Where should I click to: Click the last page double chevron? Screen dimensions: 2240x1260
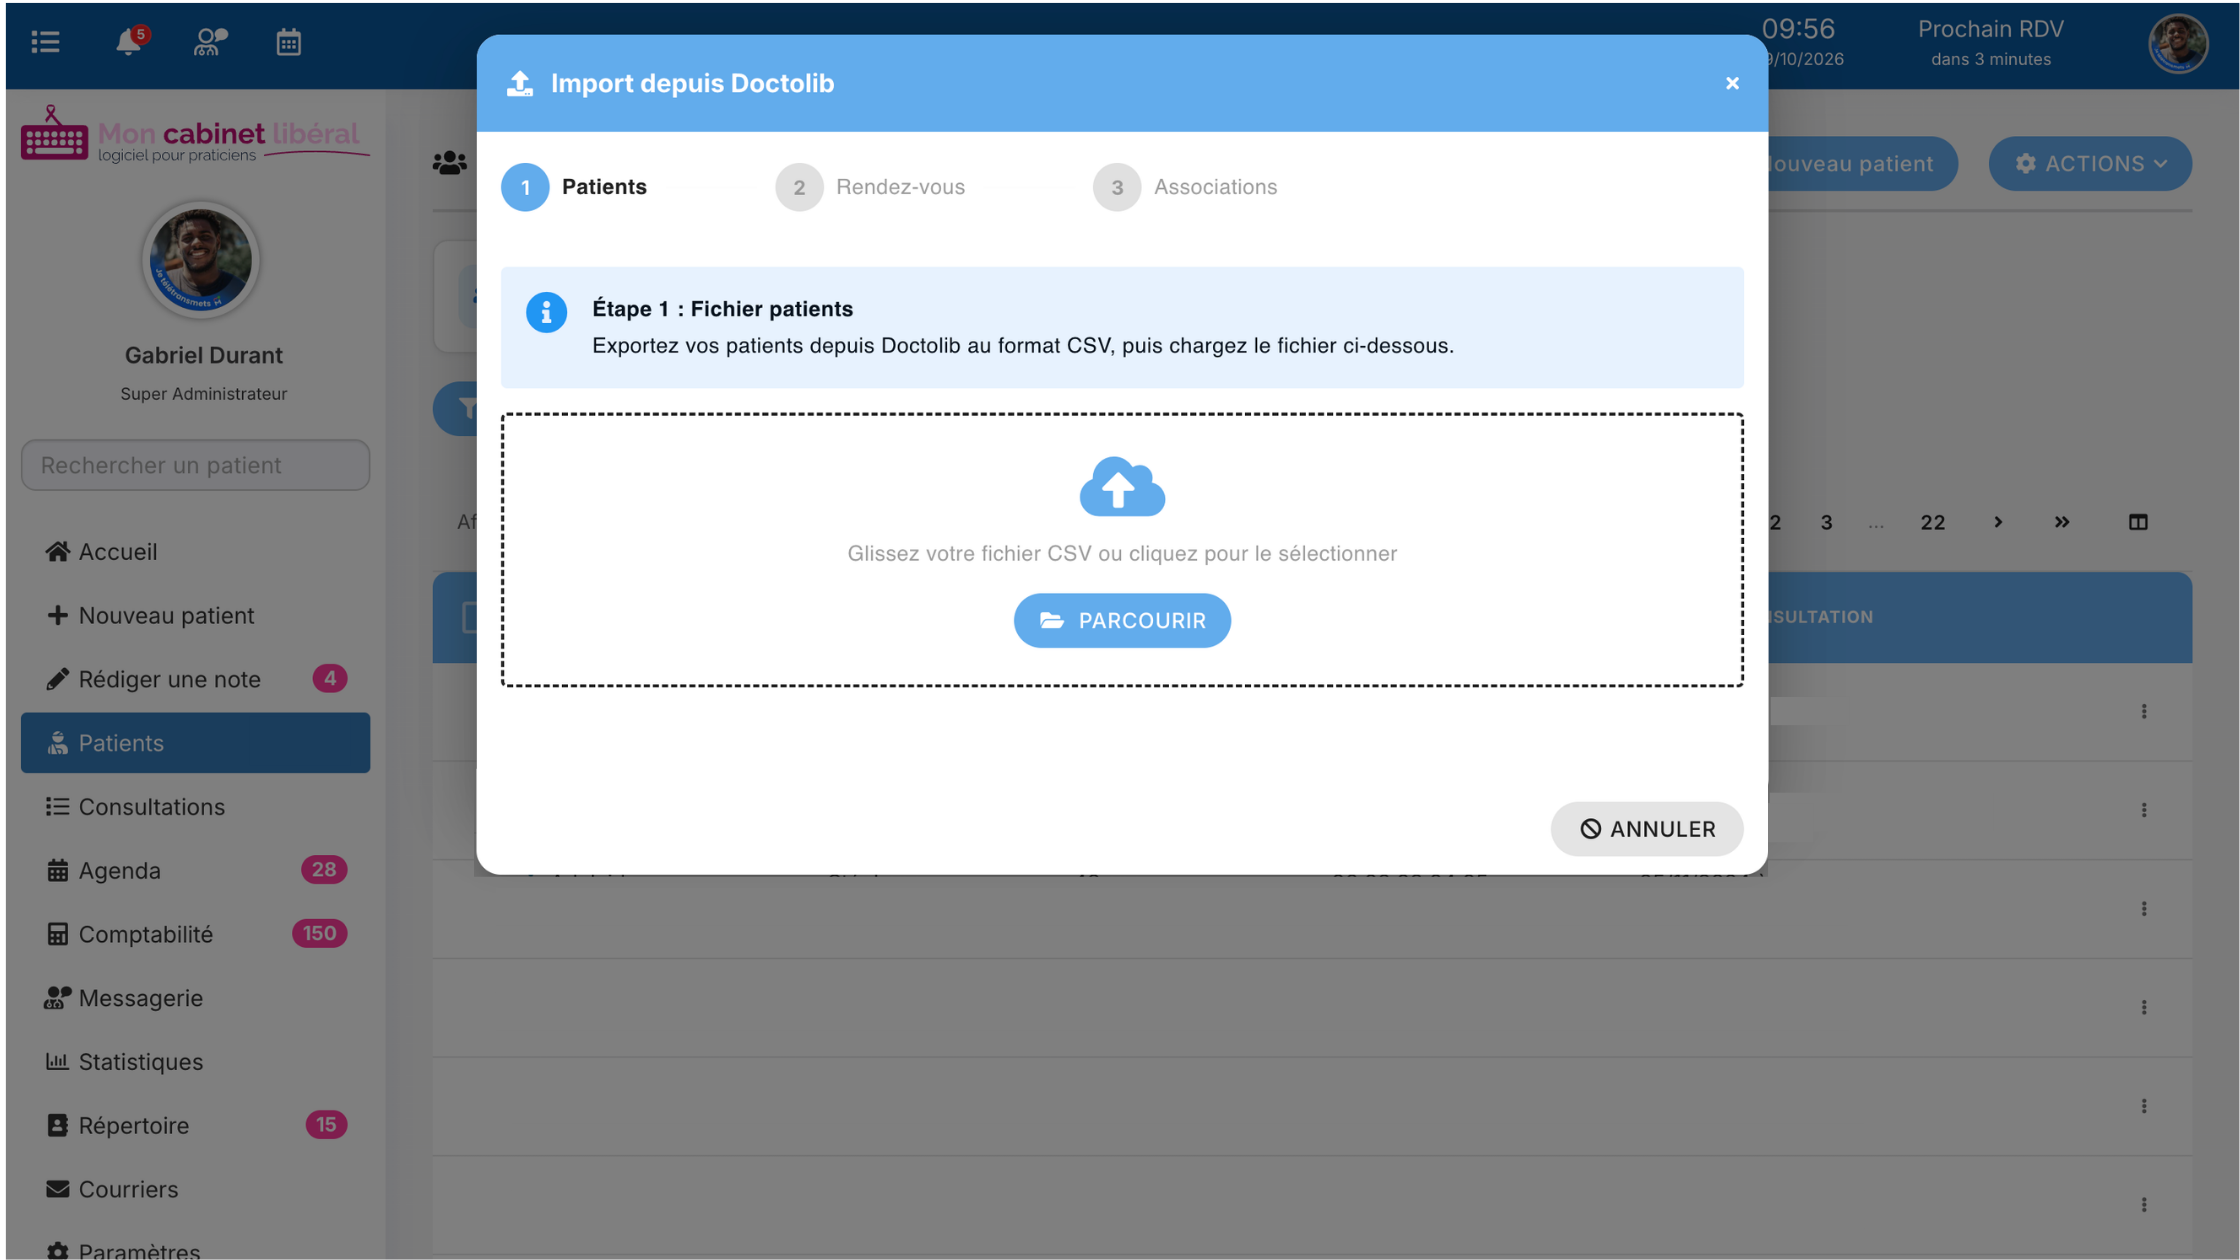click(x=2062, y=522)
